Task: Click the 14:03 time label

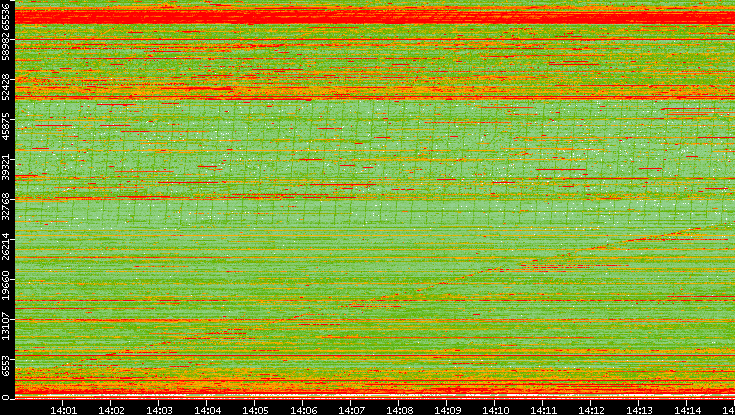Action: tap(159, 409)
